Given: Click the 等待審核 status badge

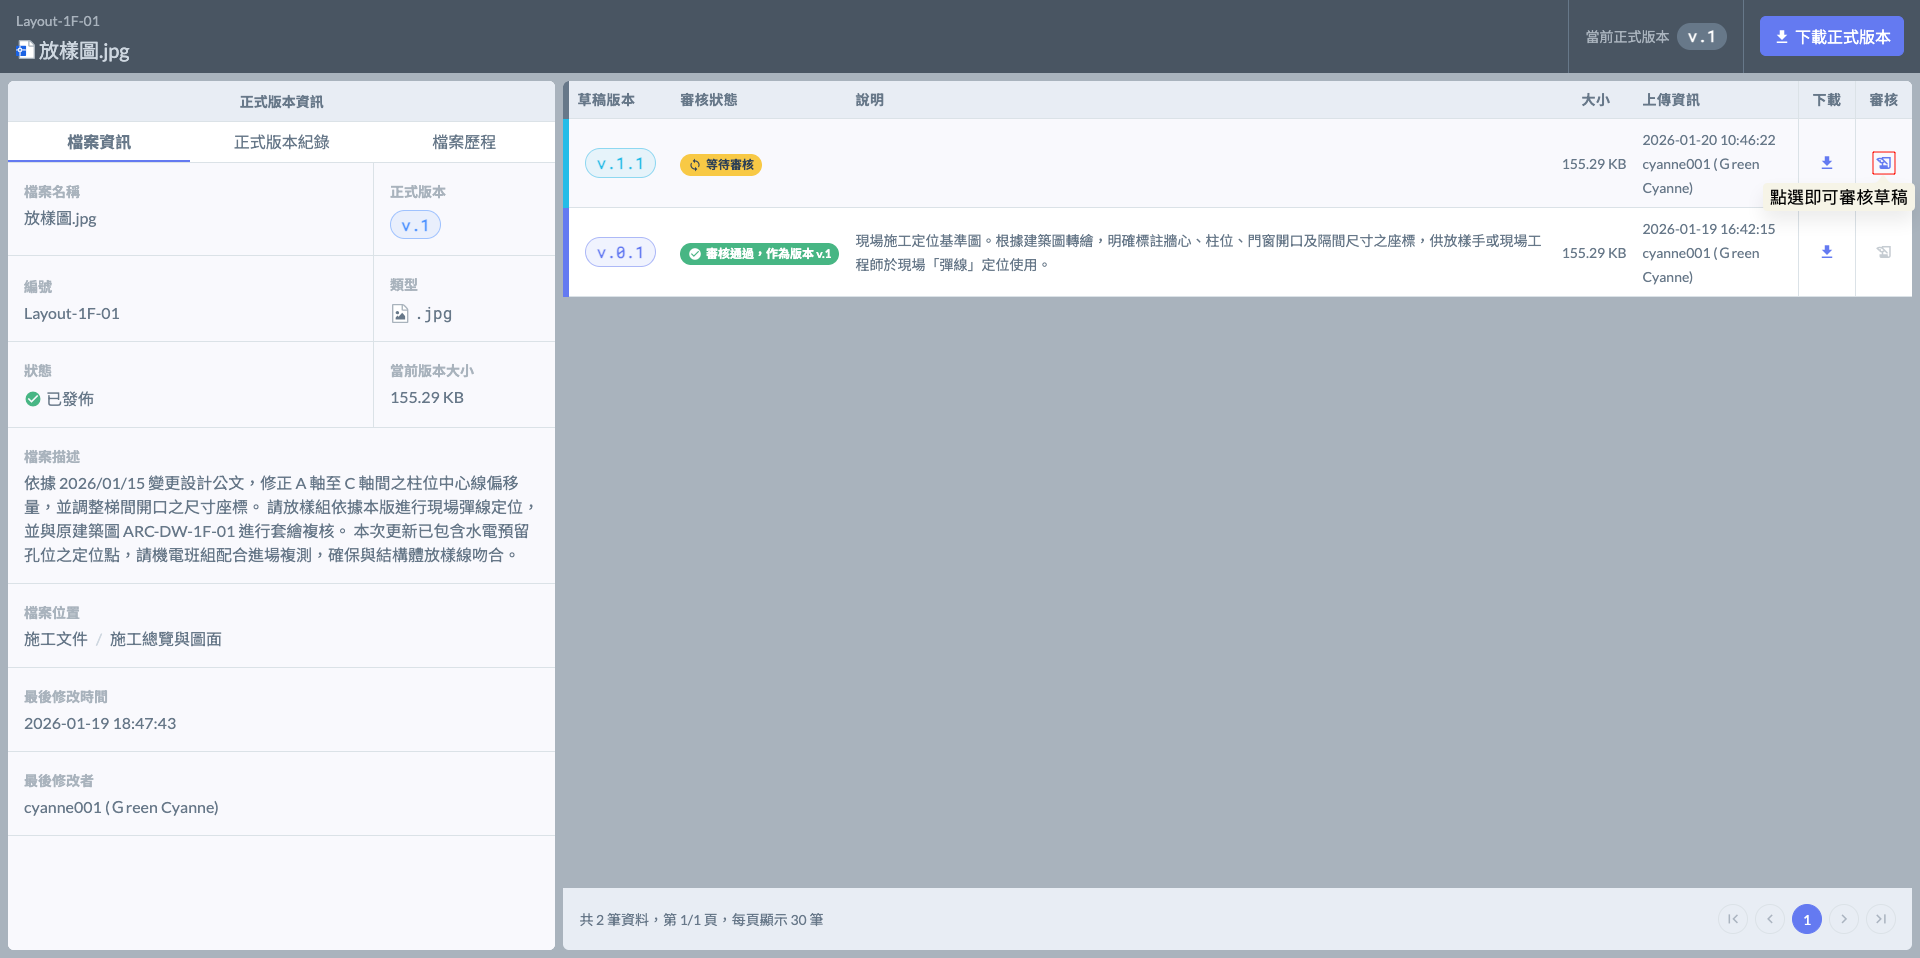Looking at the screenshot, I should 721,165.
